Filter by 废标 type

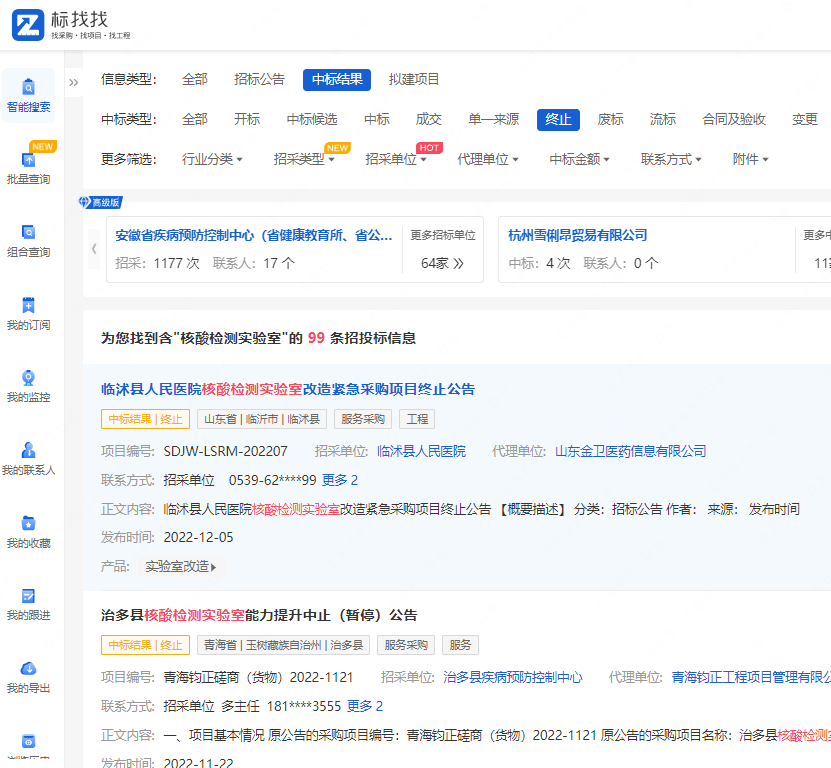[611, 119]
